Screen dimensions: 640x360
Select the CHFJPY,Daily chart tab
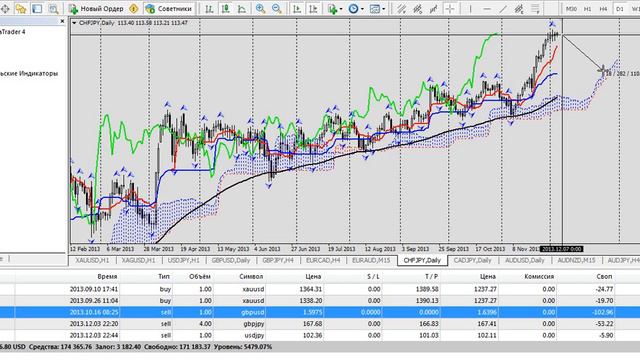tap(422, 260)
